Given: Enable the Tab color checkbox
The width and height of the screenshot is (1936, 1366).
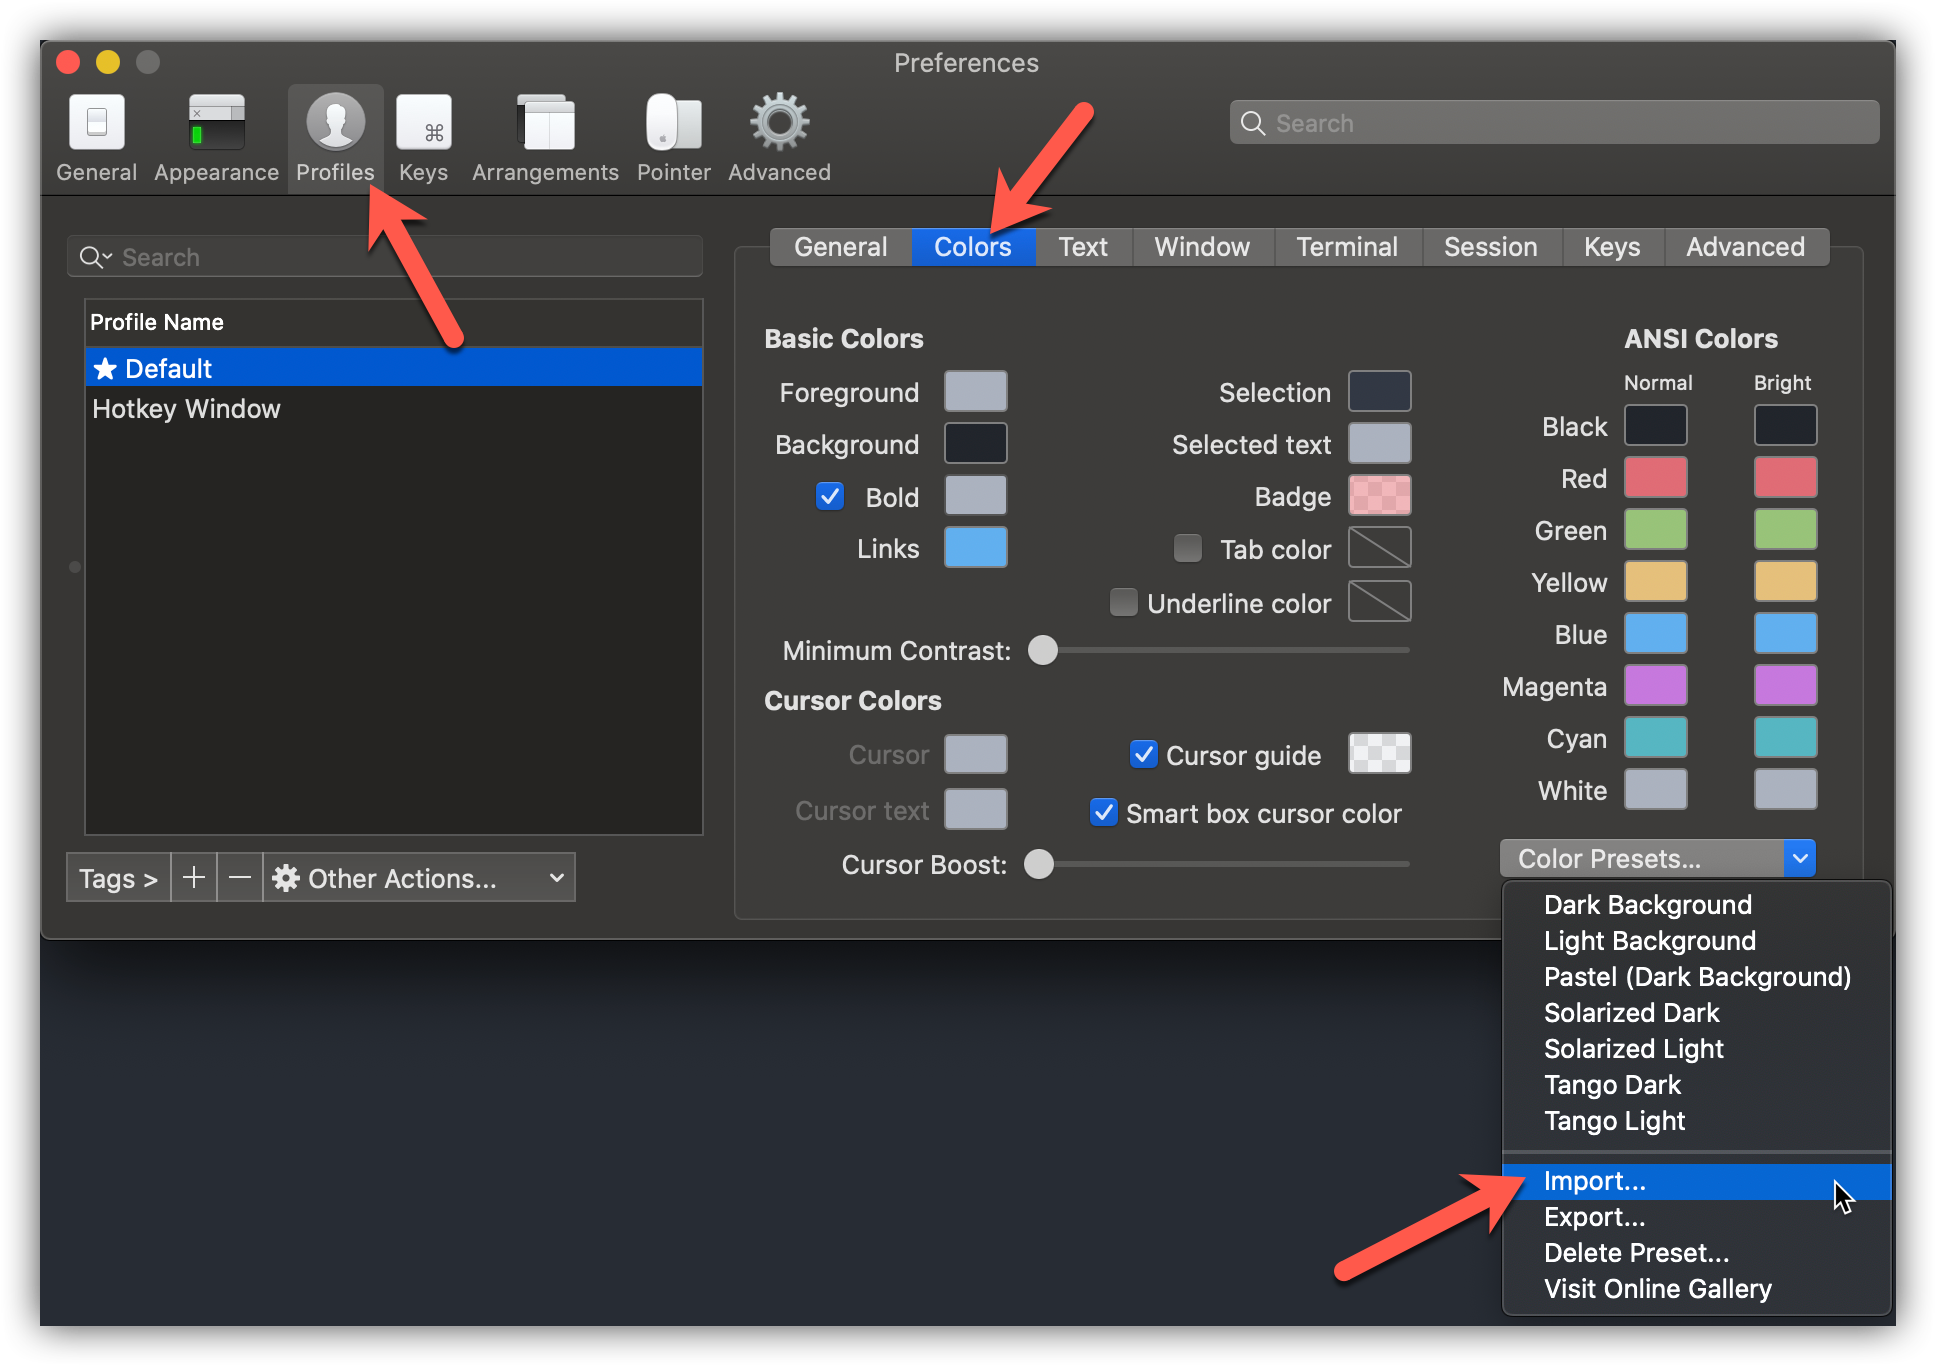Looking at the screenshot, I should [1188, 548].
